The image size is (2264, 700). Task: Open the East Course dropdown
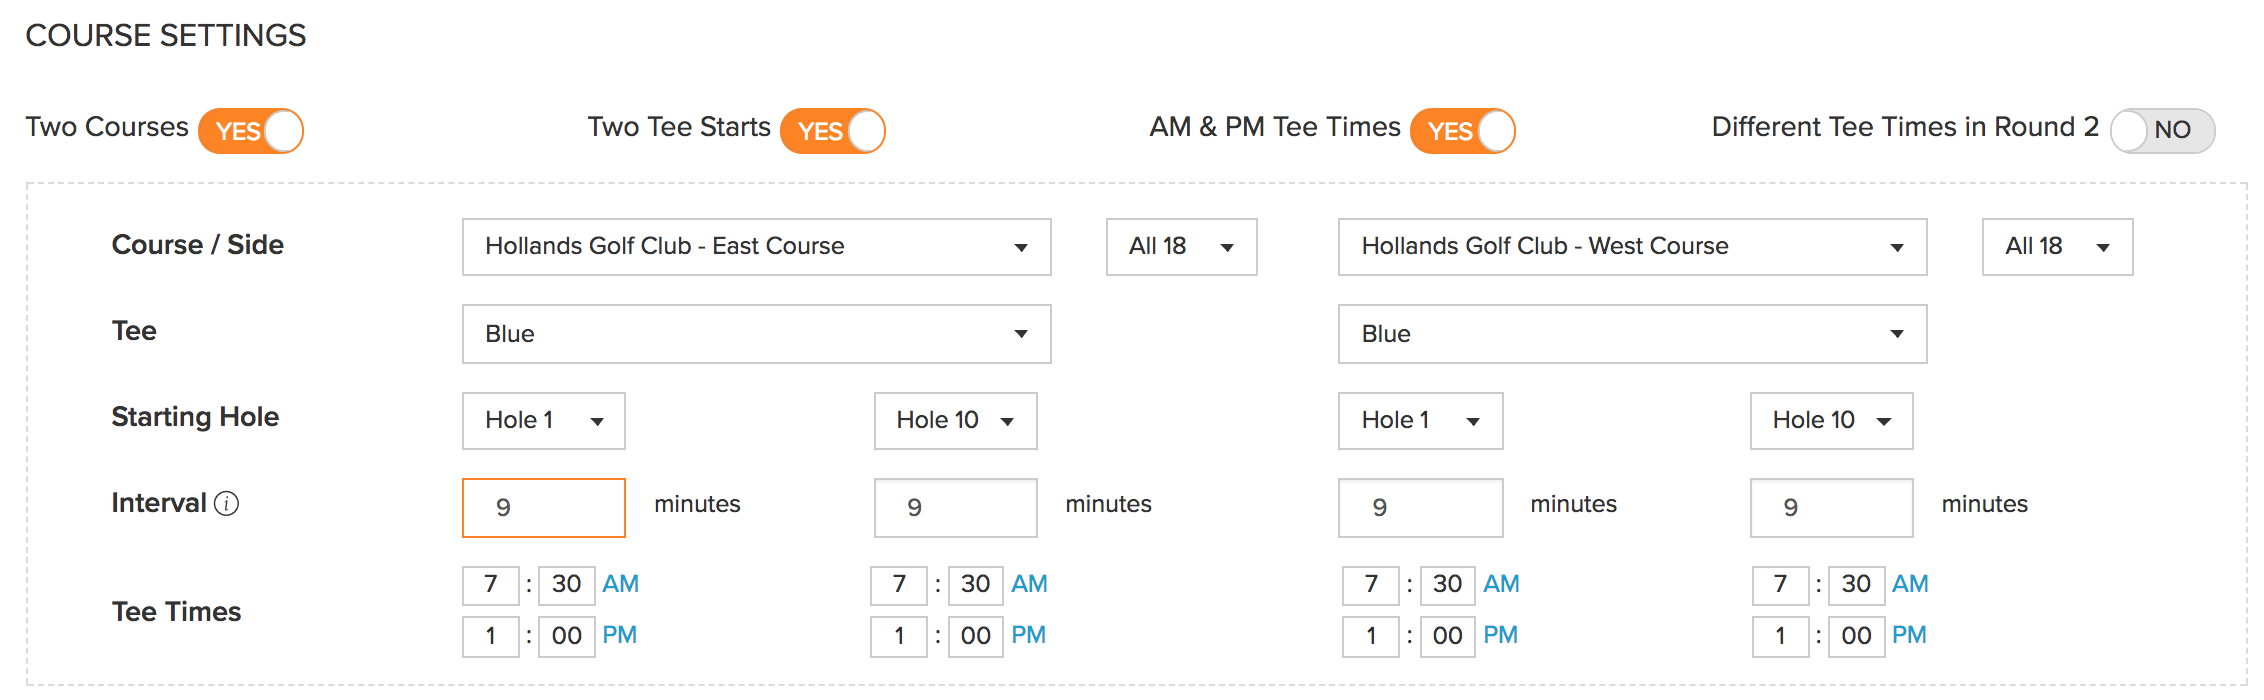click(x=757, y=247)
